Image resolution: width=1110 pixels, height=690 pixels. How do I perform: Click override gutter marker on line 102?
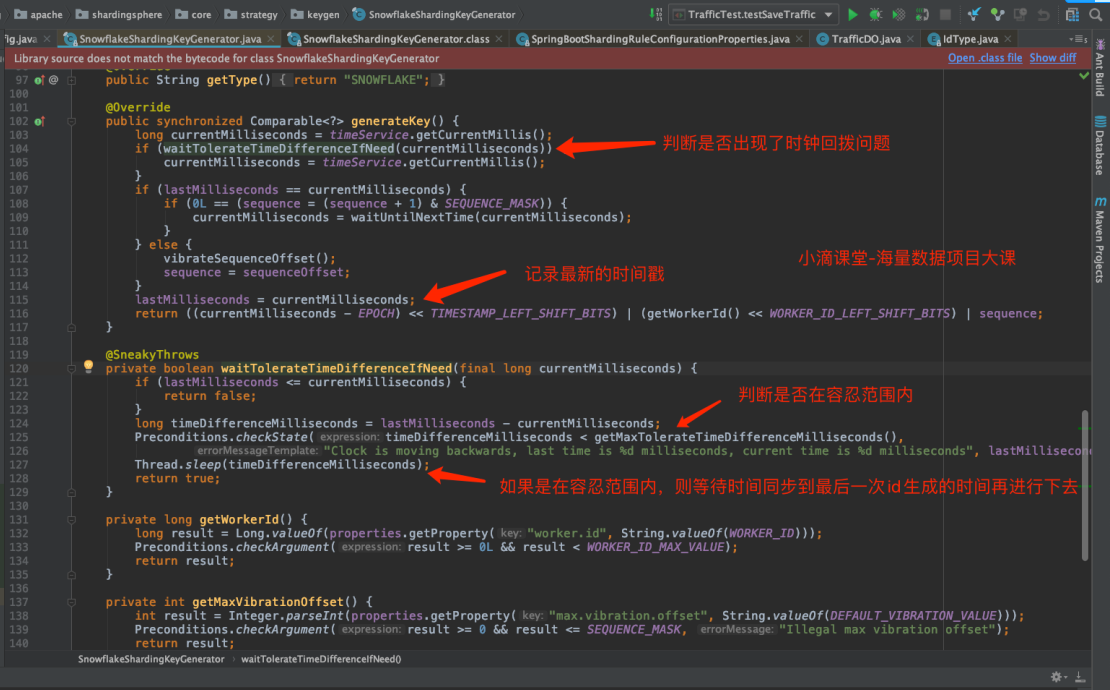39,122
